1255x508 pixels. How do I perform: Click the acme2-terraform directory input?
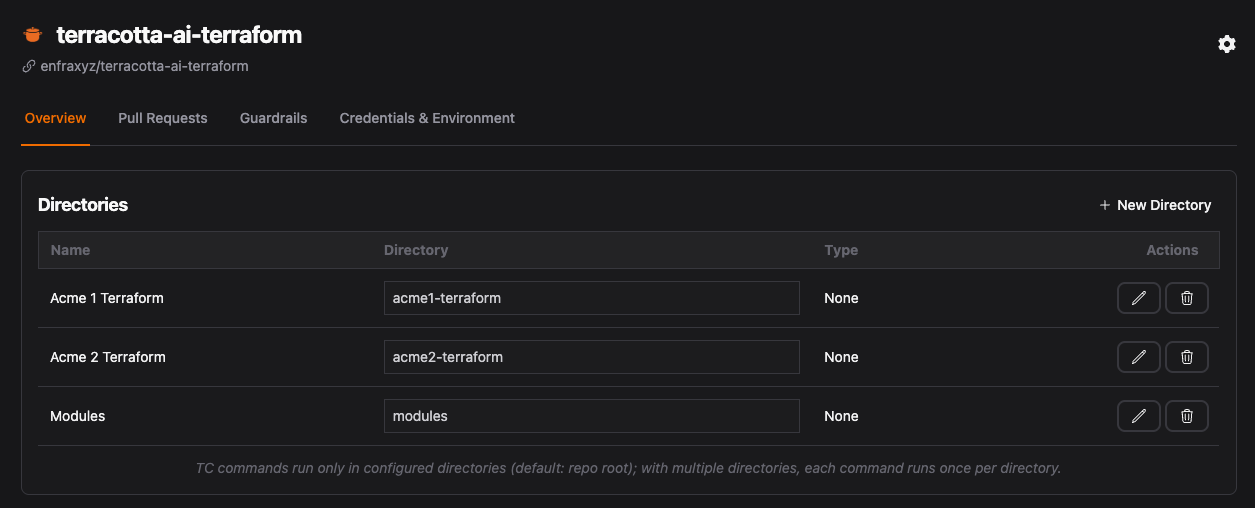coord(591,357)
